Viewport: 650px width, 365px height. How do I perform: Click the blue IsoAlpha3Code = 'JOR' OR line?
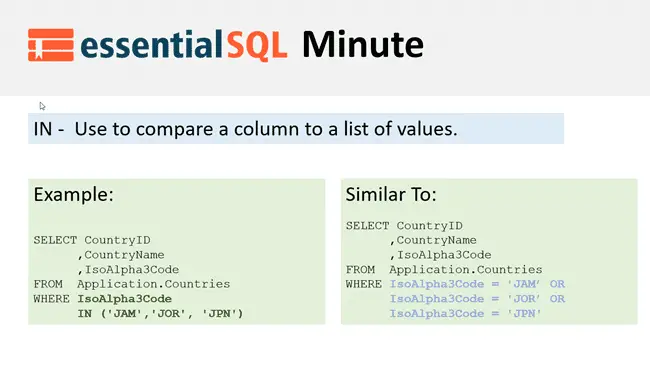pyautogui.click(x=477, y=299)
